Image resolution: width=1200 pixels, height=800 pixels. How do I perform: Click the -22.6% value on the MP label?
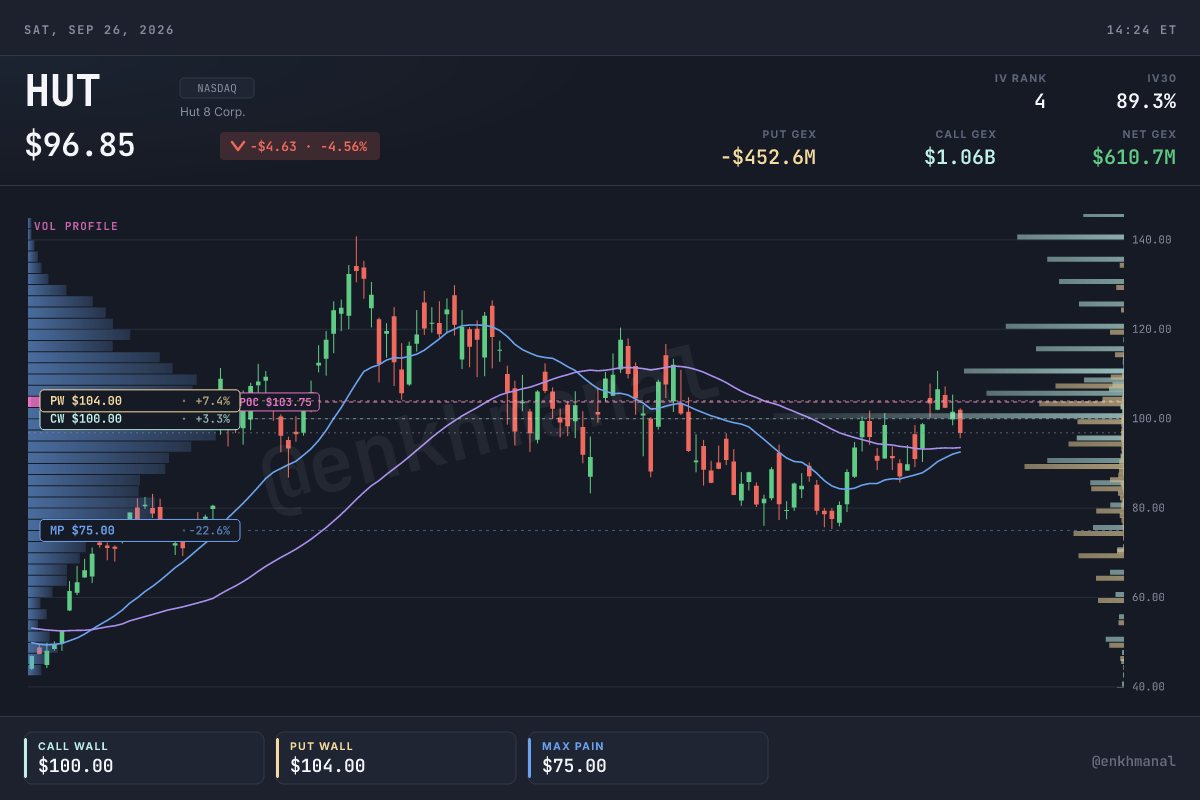pos(209,531)
